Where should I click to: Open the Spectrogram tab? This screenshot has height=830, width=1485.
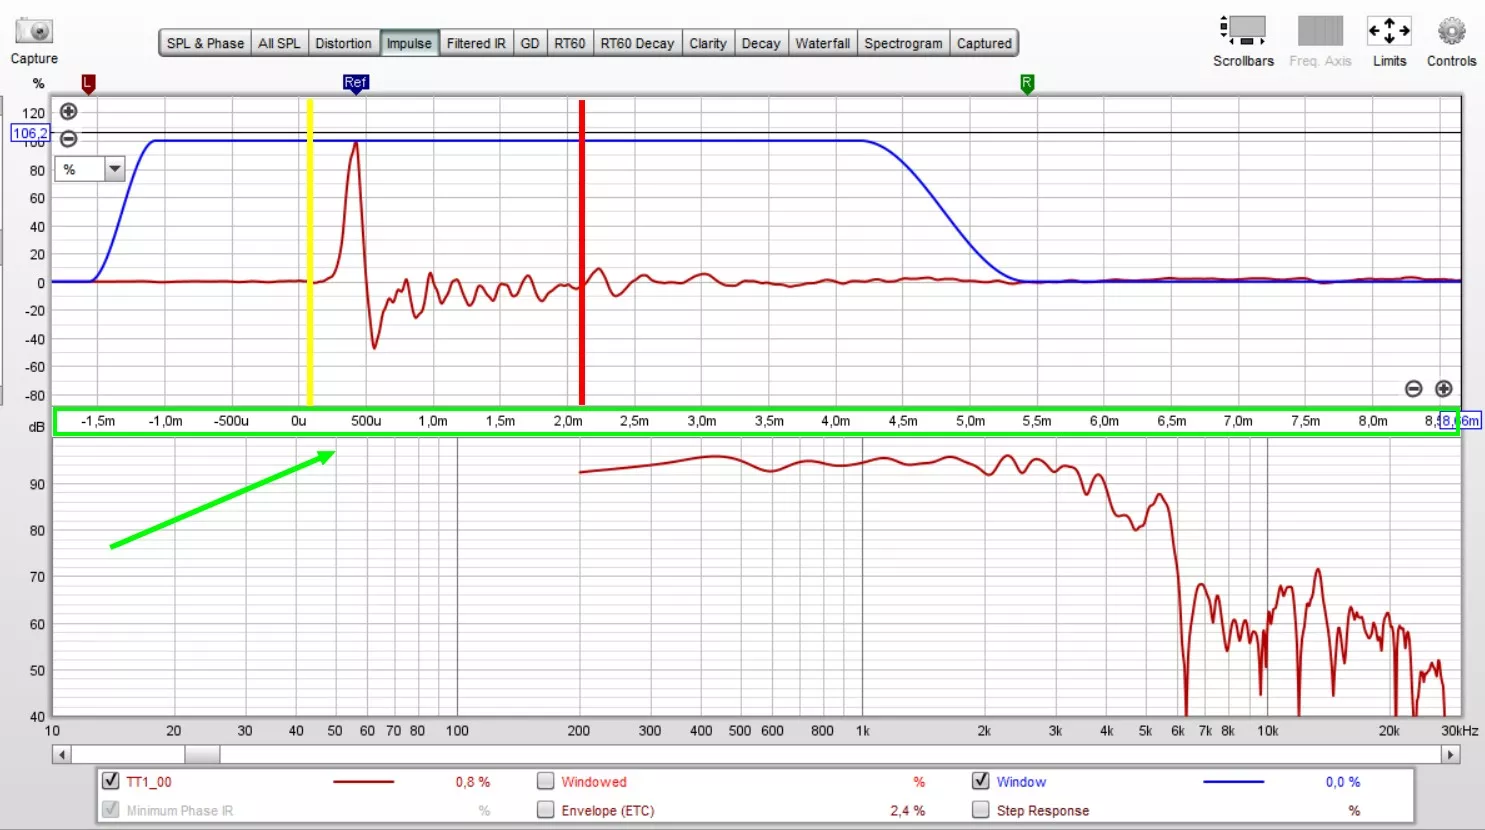pyautogui.click(x=903, y=43)
